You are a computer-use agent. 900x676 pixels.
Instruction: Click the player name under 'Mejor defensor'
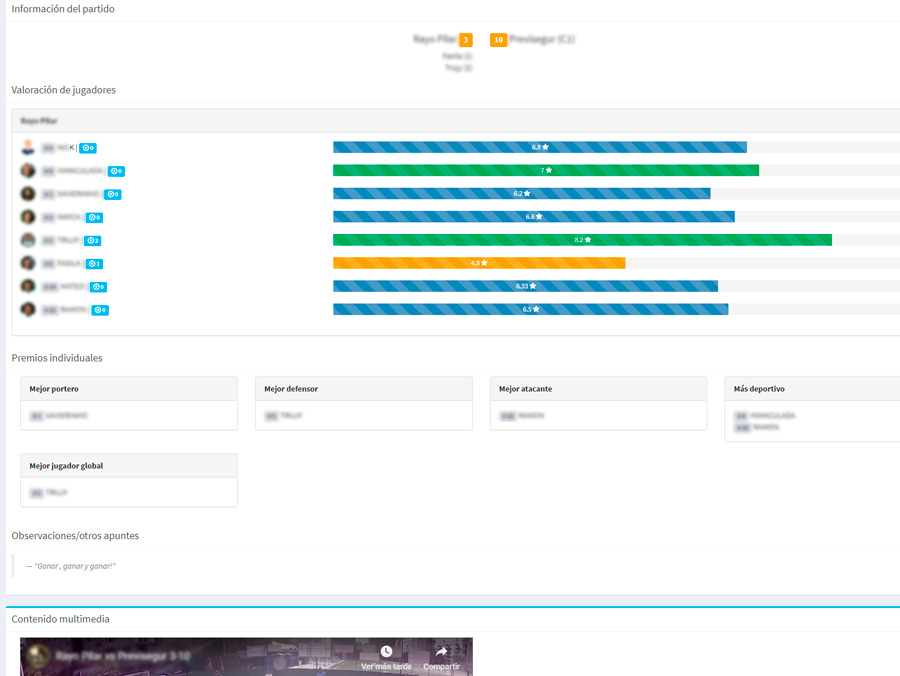291,415
